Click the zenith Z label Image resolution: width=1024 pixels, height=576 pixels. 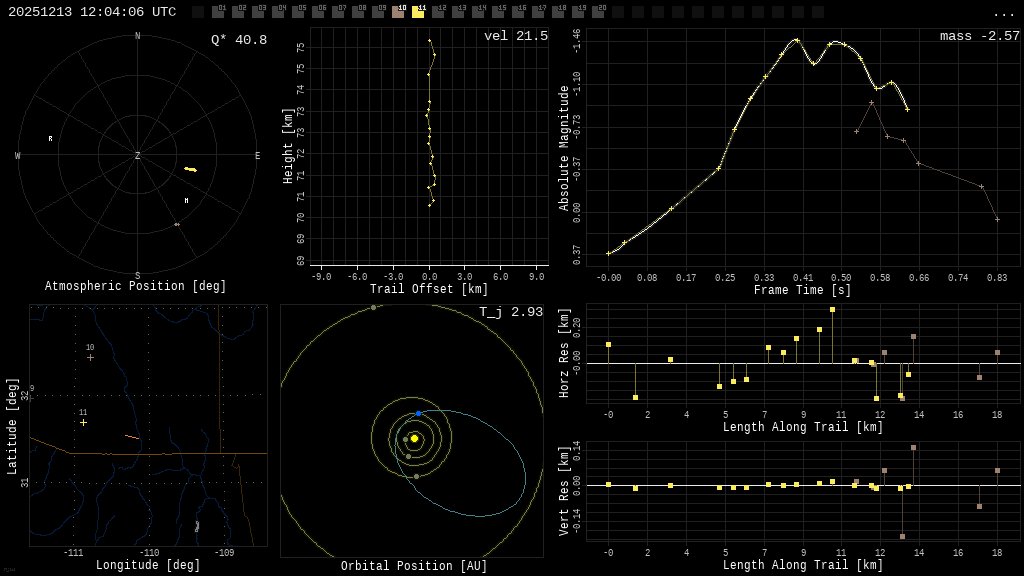click(137, 155)
